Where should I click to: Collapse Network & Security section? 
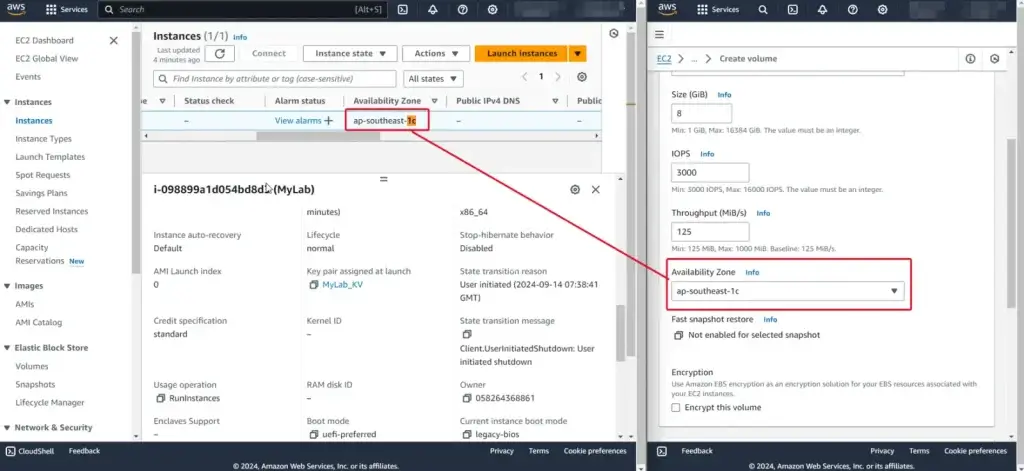pyautogui.click(x=7, y=428)
